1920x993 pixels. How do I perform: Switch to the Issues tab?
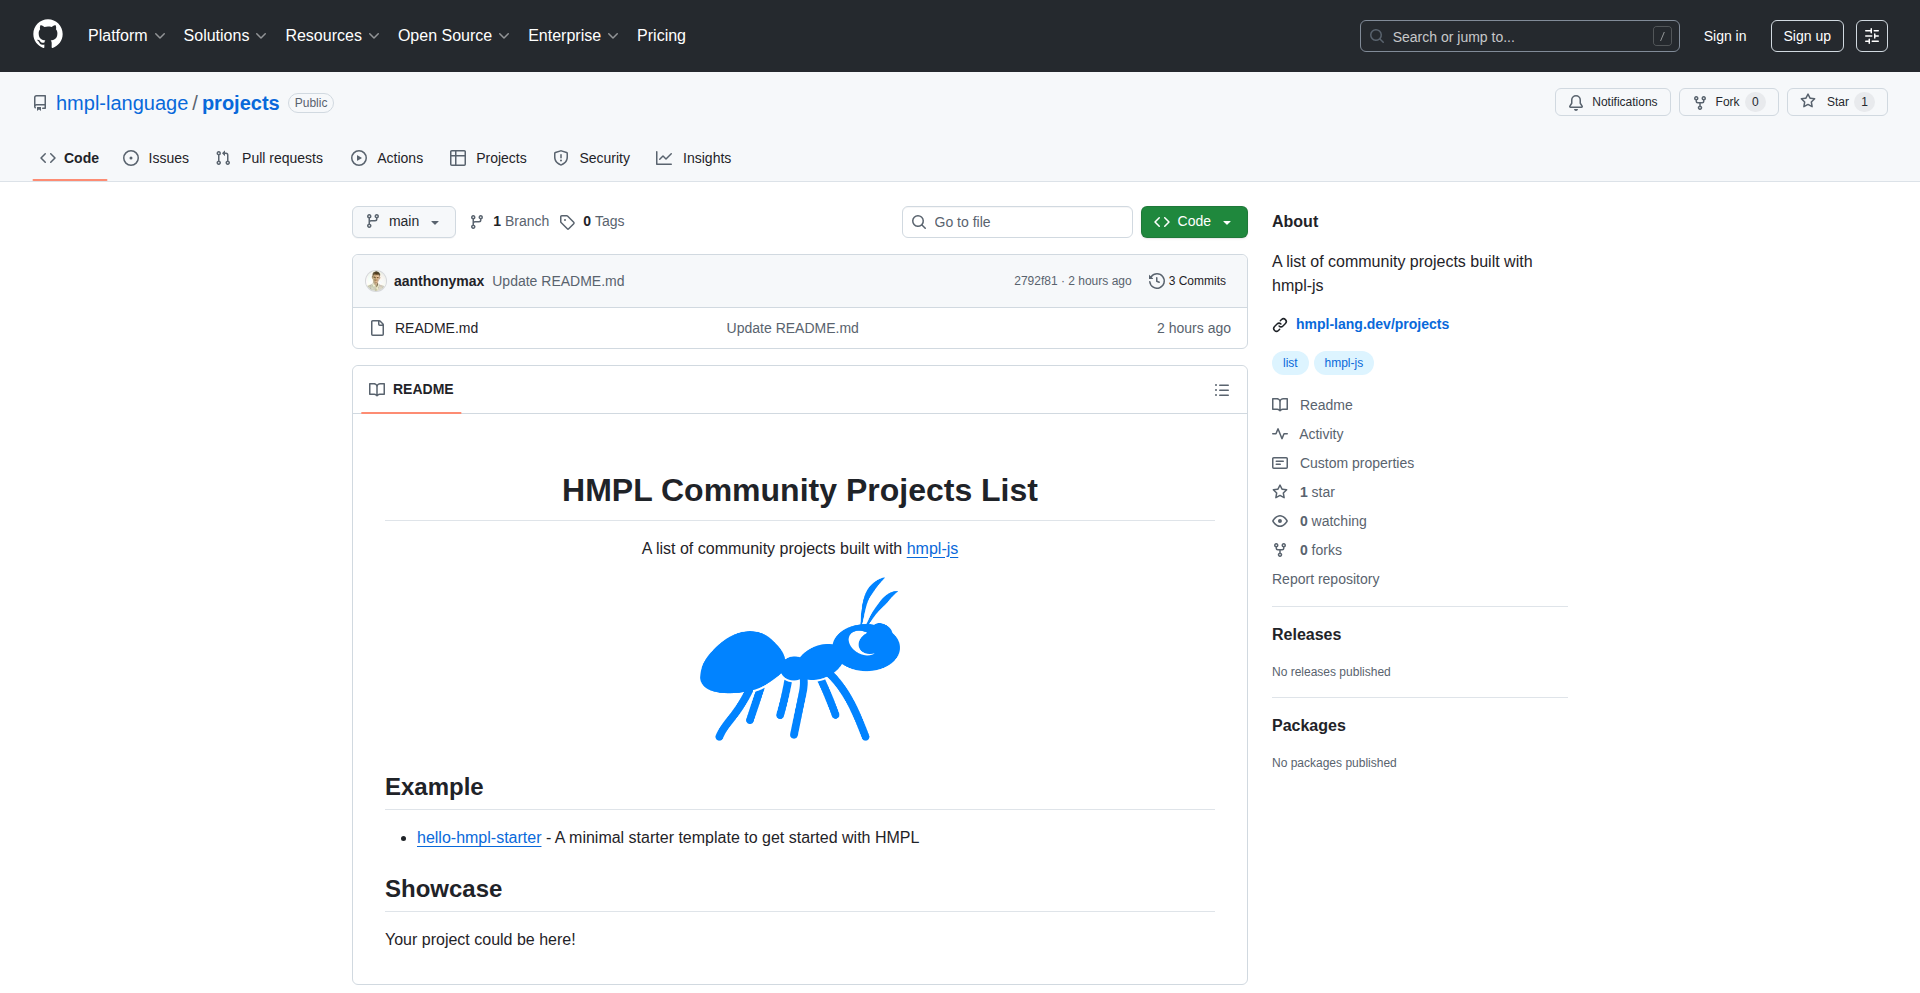point(156,158)
